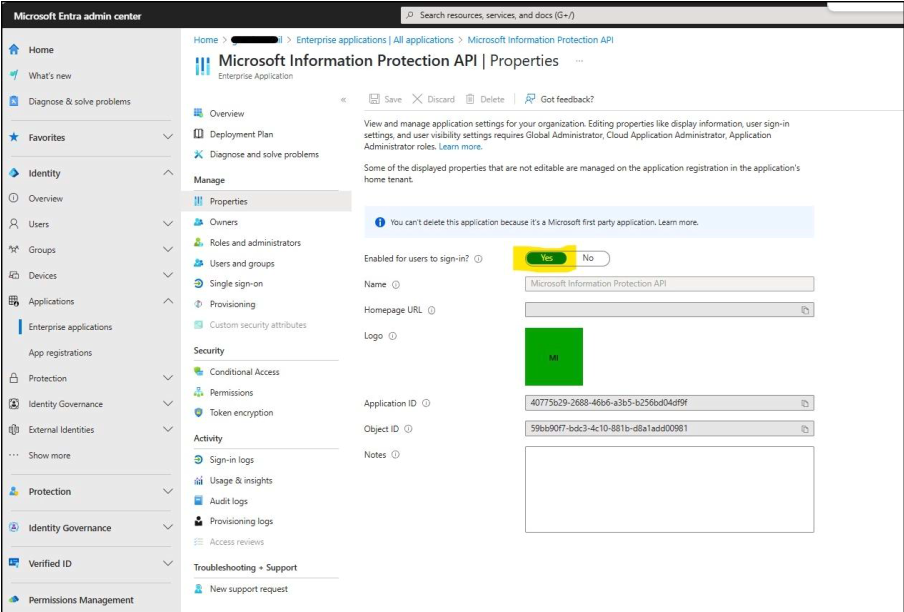Image resolution: width=904 pixels, height=612 pixels.
Task: Expand the External Identities chevron
Action: click(x=168, y=429)
